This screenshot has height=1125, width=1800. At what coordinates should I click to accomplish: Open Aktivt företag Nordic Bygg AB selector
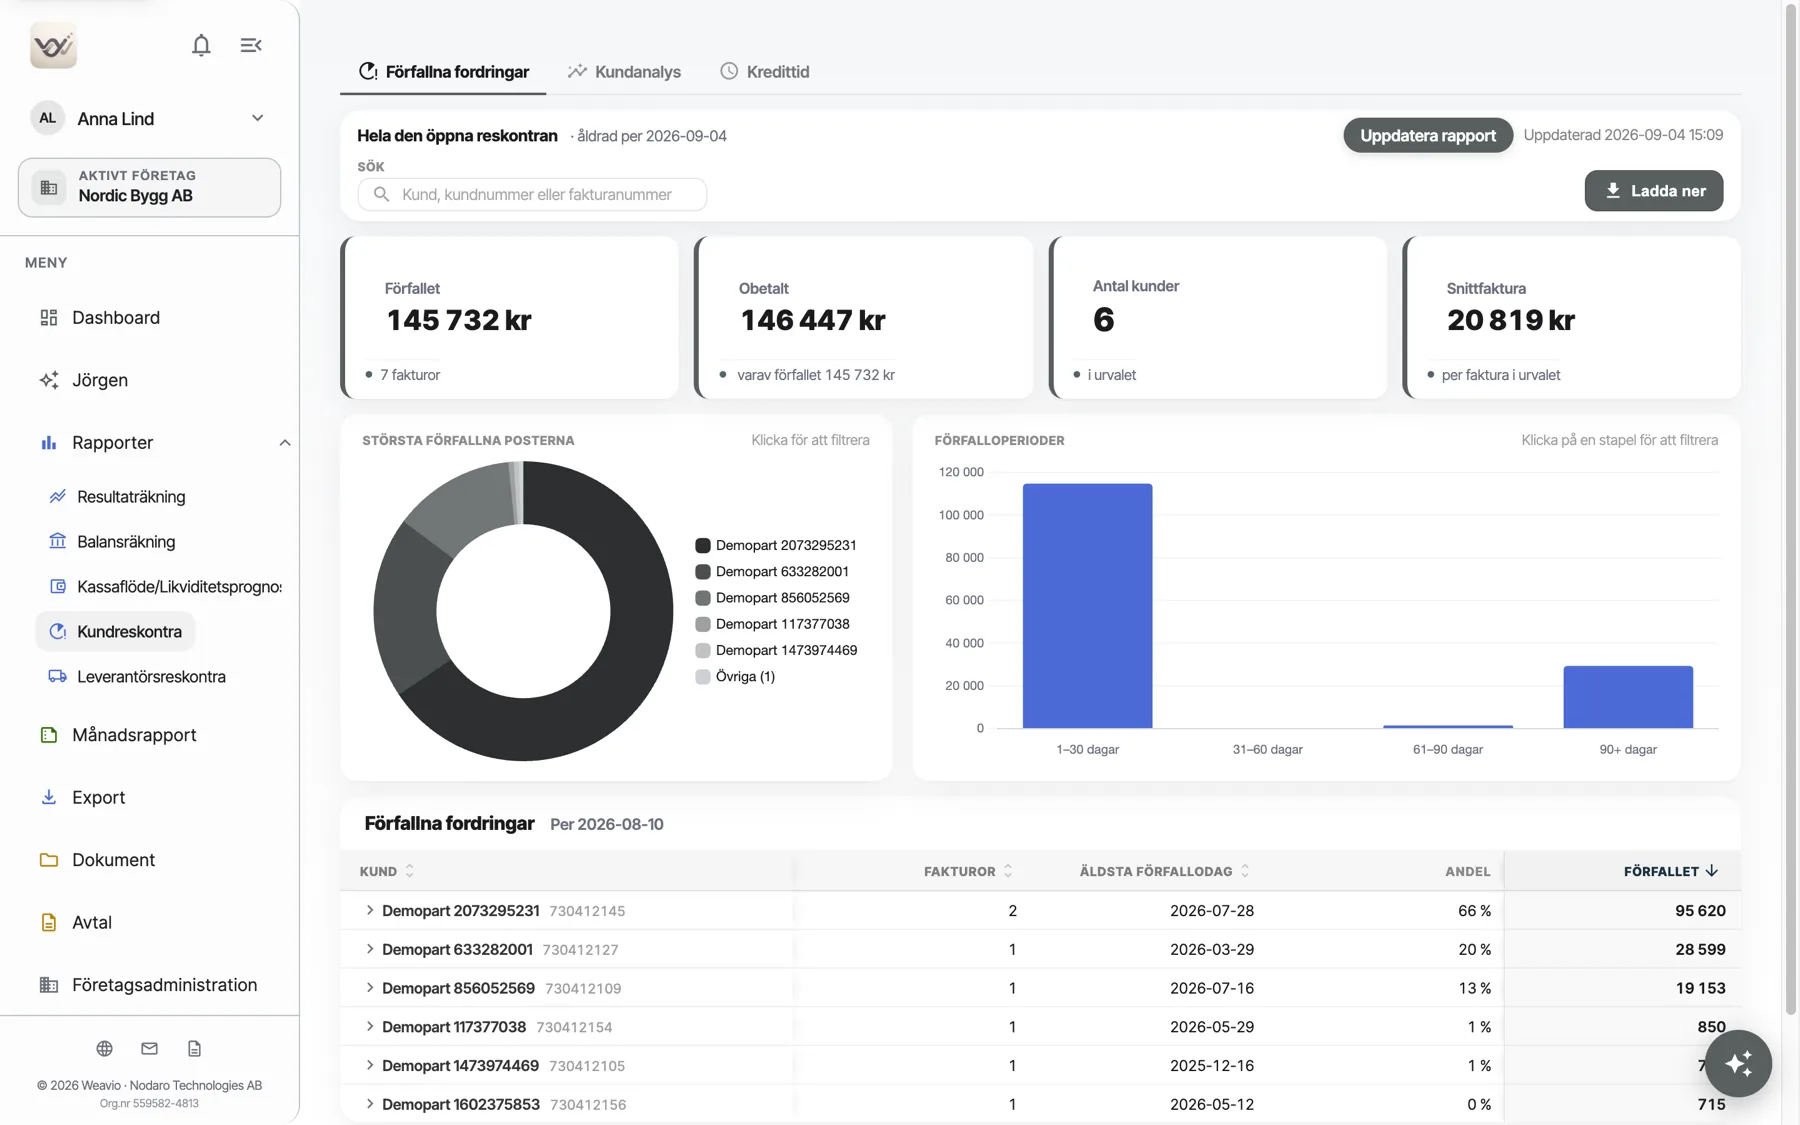pyautogui.click(x=149, y=187)
